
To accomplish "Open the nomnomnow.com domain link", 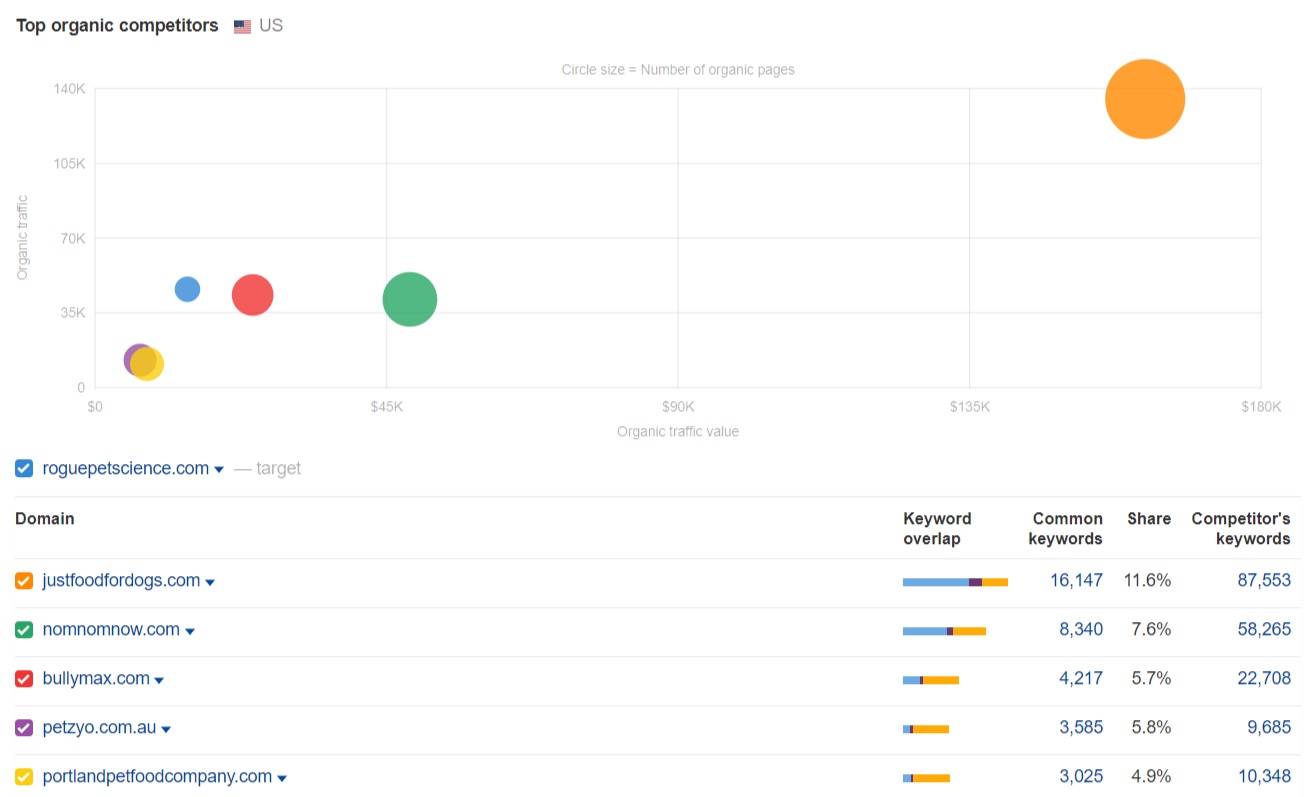I will (x=111, y=630).
